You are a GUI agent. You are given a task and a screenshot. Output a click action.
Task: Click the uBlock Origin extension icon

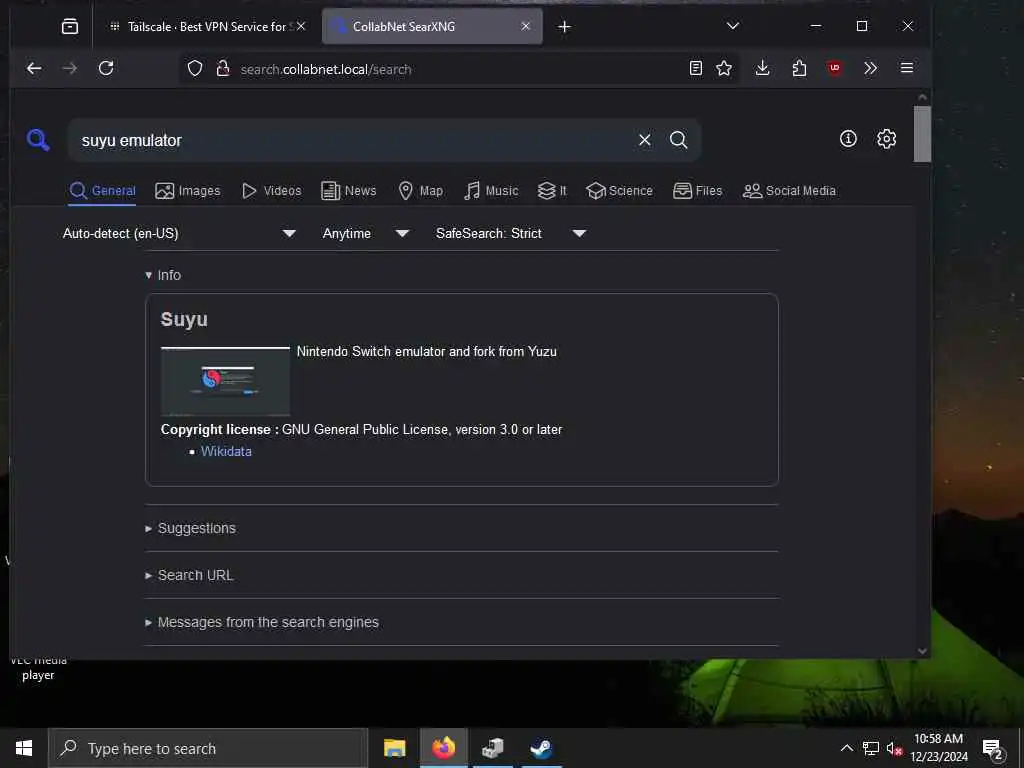coord(835,68)
